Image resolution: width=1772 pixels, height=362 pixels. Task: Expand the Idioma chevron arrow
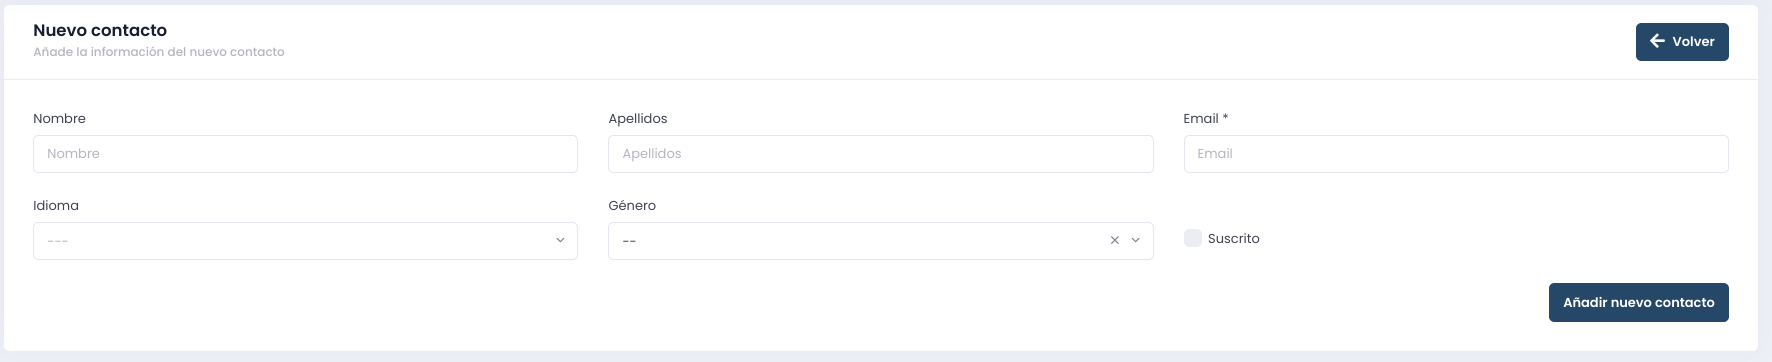560,241
